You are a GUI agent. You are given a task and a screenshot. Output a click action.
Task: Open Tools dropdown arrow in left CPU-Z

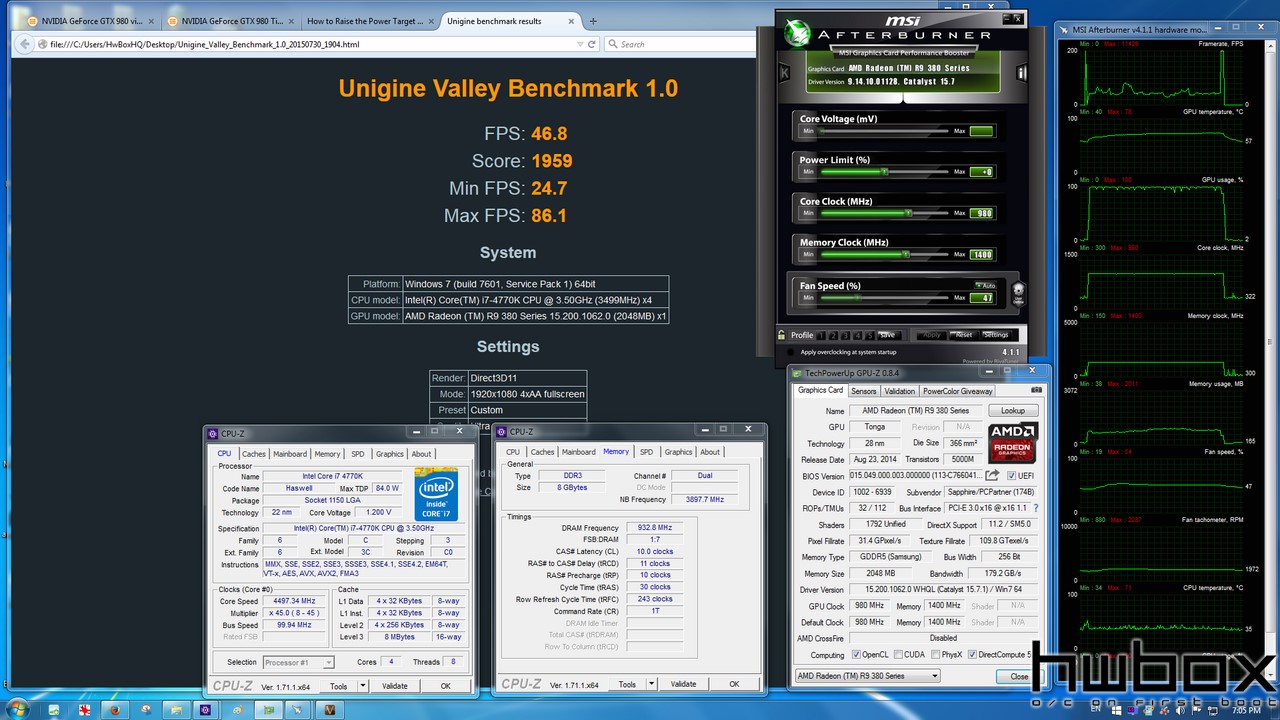pyautogui.click(x=361, y=686)
